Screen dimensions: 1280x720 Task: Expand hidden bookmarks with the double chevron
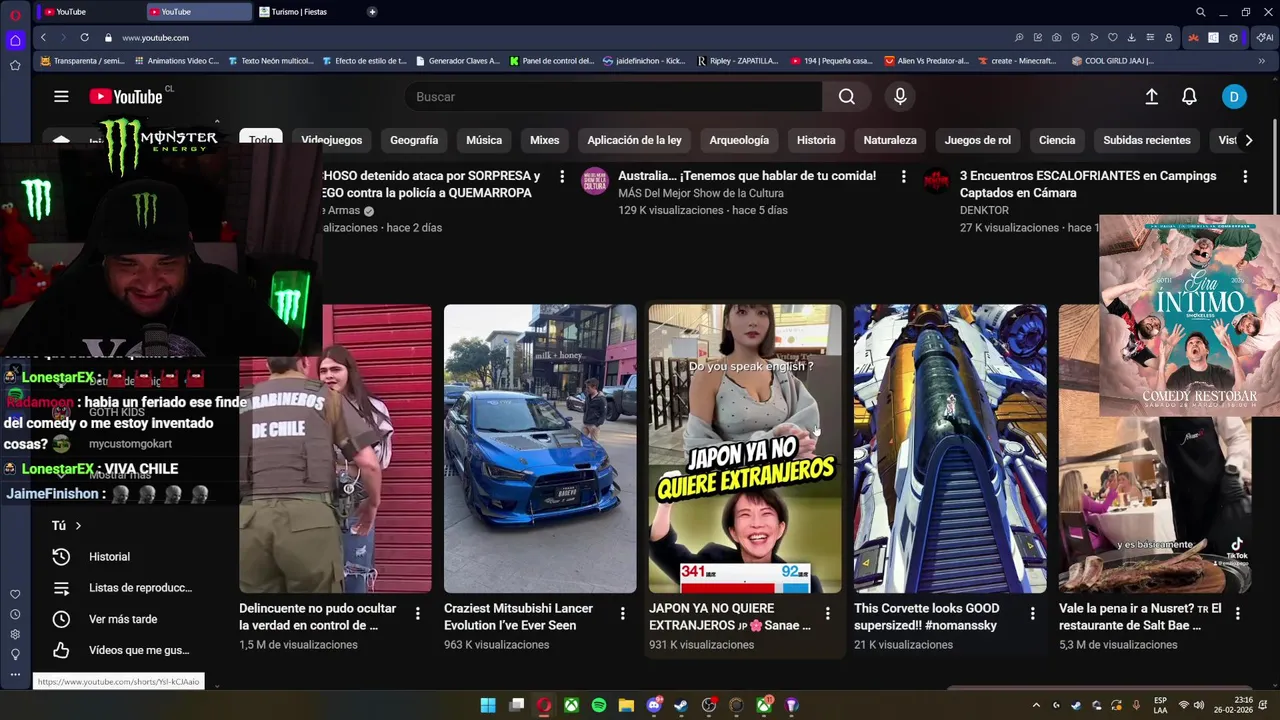(1261, 61)
